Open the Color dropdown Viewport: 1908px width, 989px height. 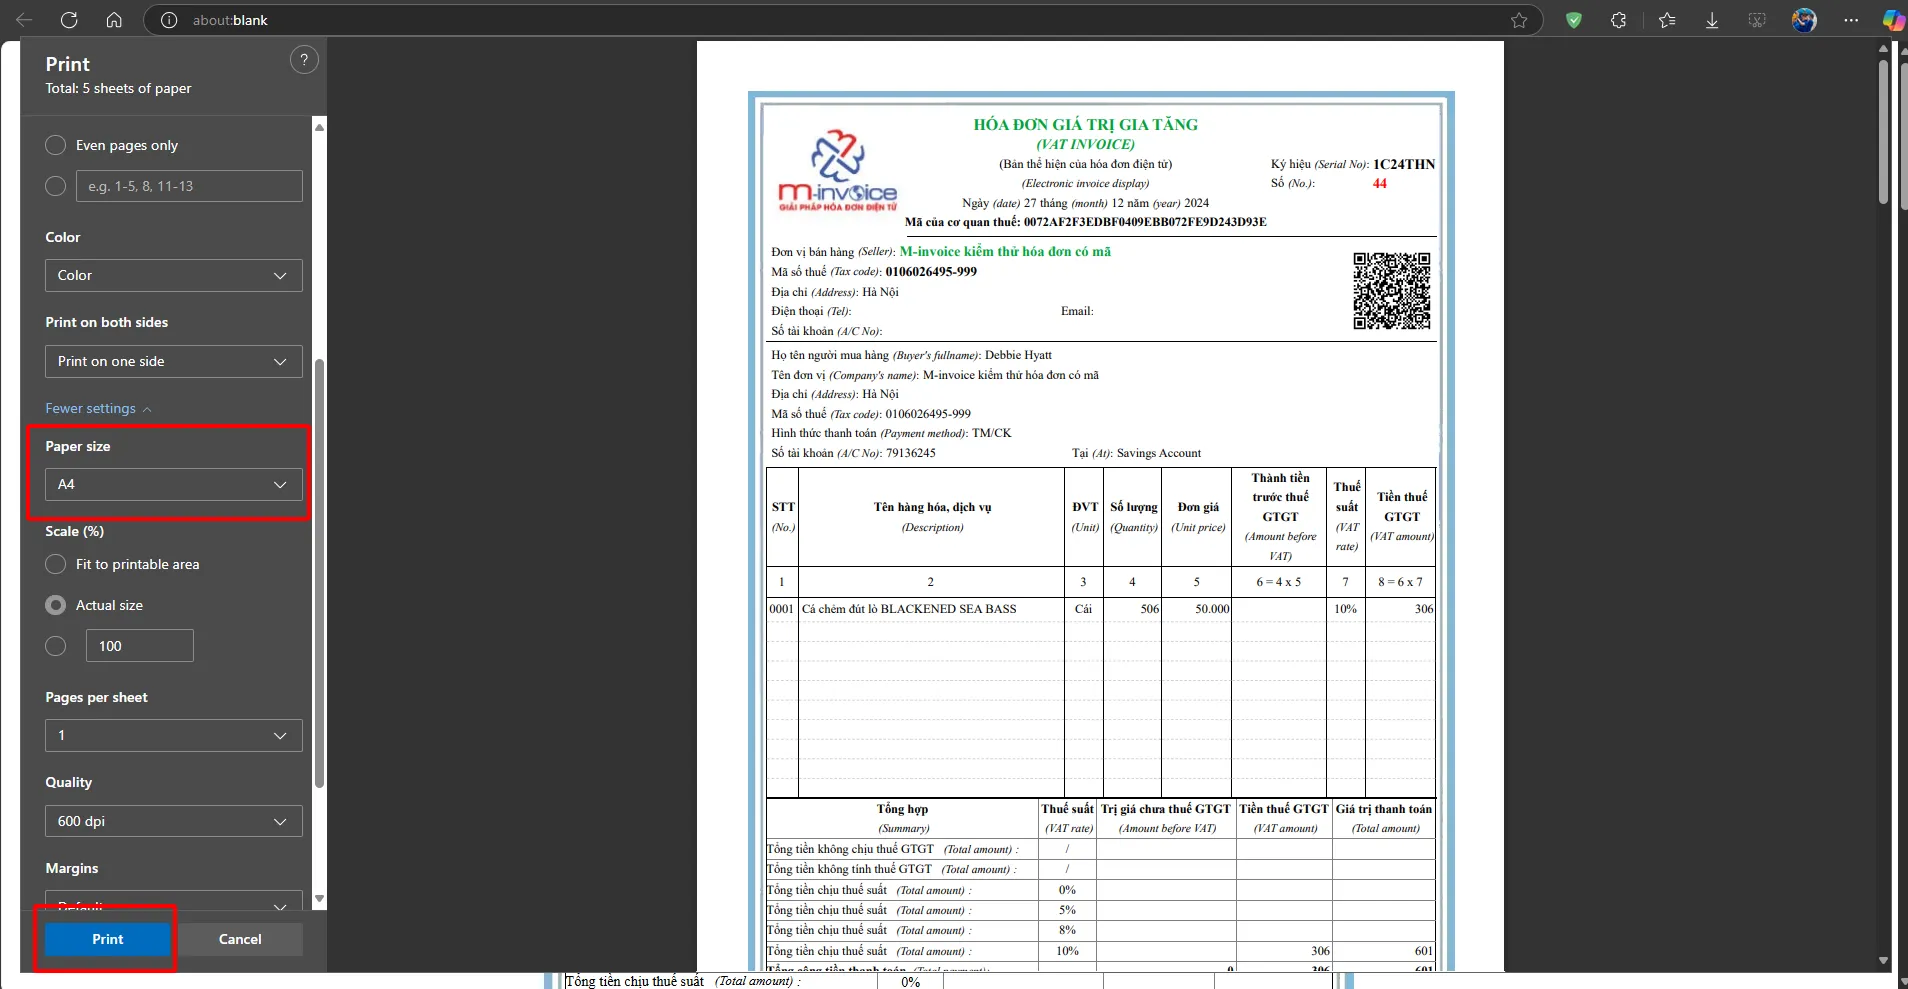click(174, 275)
